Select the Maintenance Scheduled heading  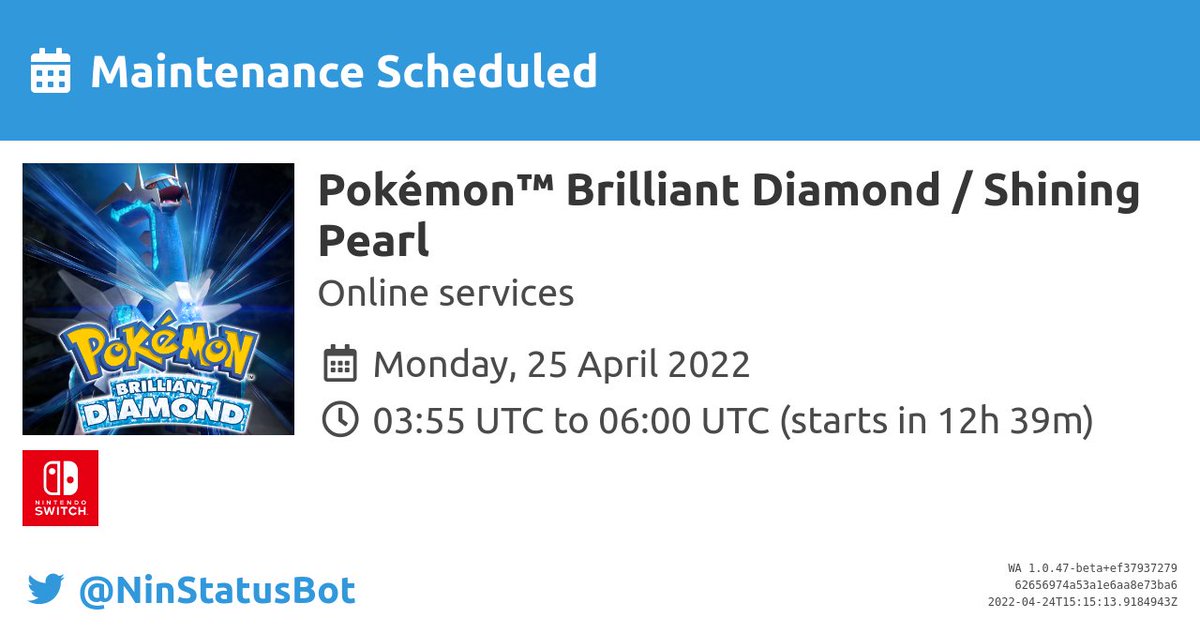(343, 71)
